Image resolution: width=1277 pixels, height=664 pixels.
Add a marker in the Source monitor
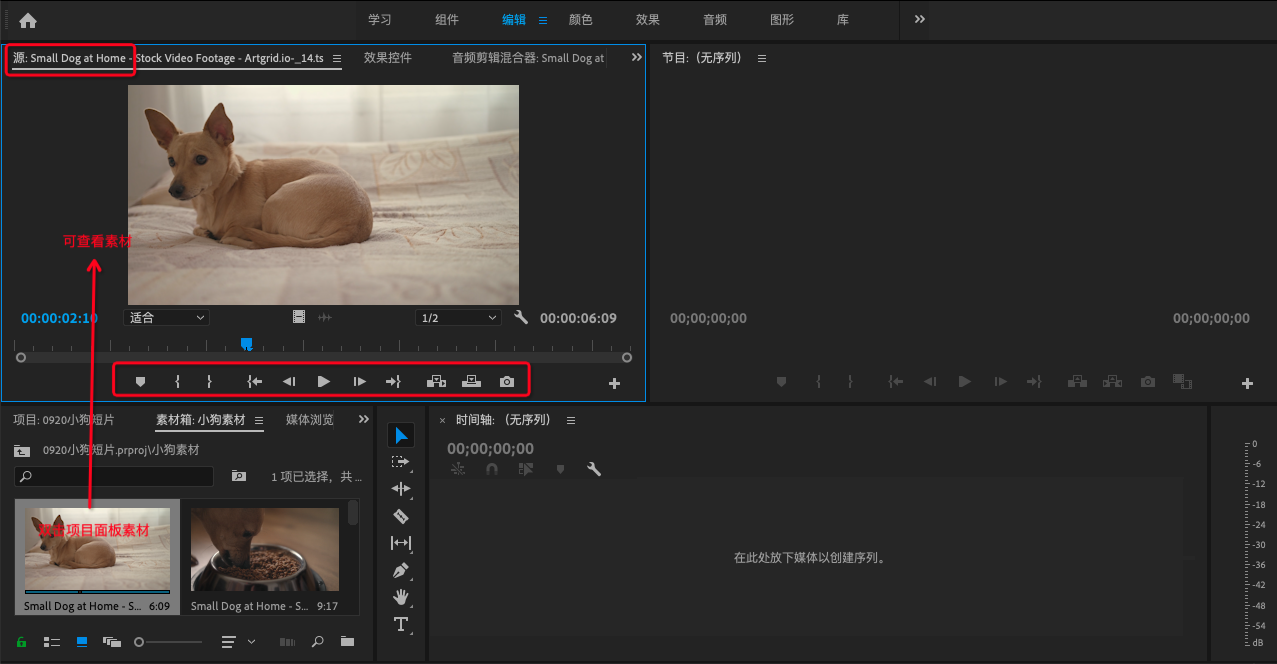(x=141, y=381)
